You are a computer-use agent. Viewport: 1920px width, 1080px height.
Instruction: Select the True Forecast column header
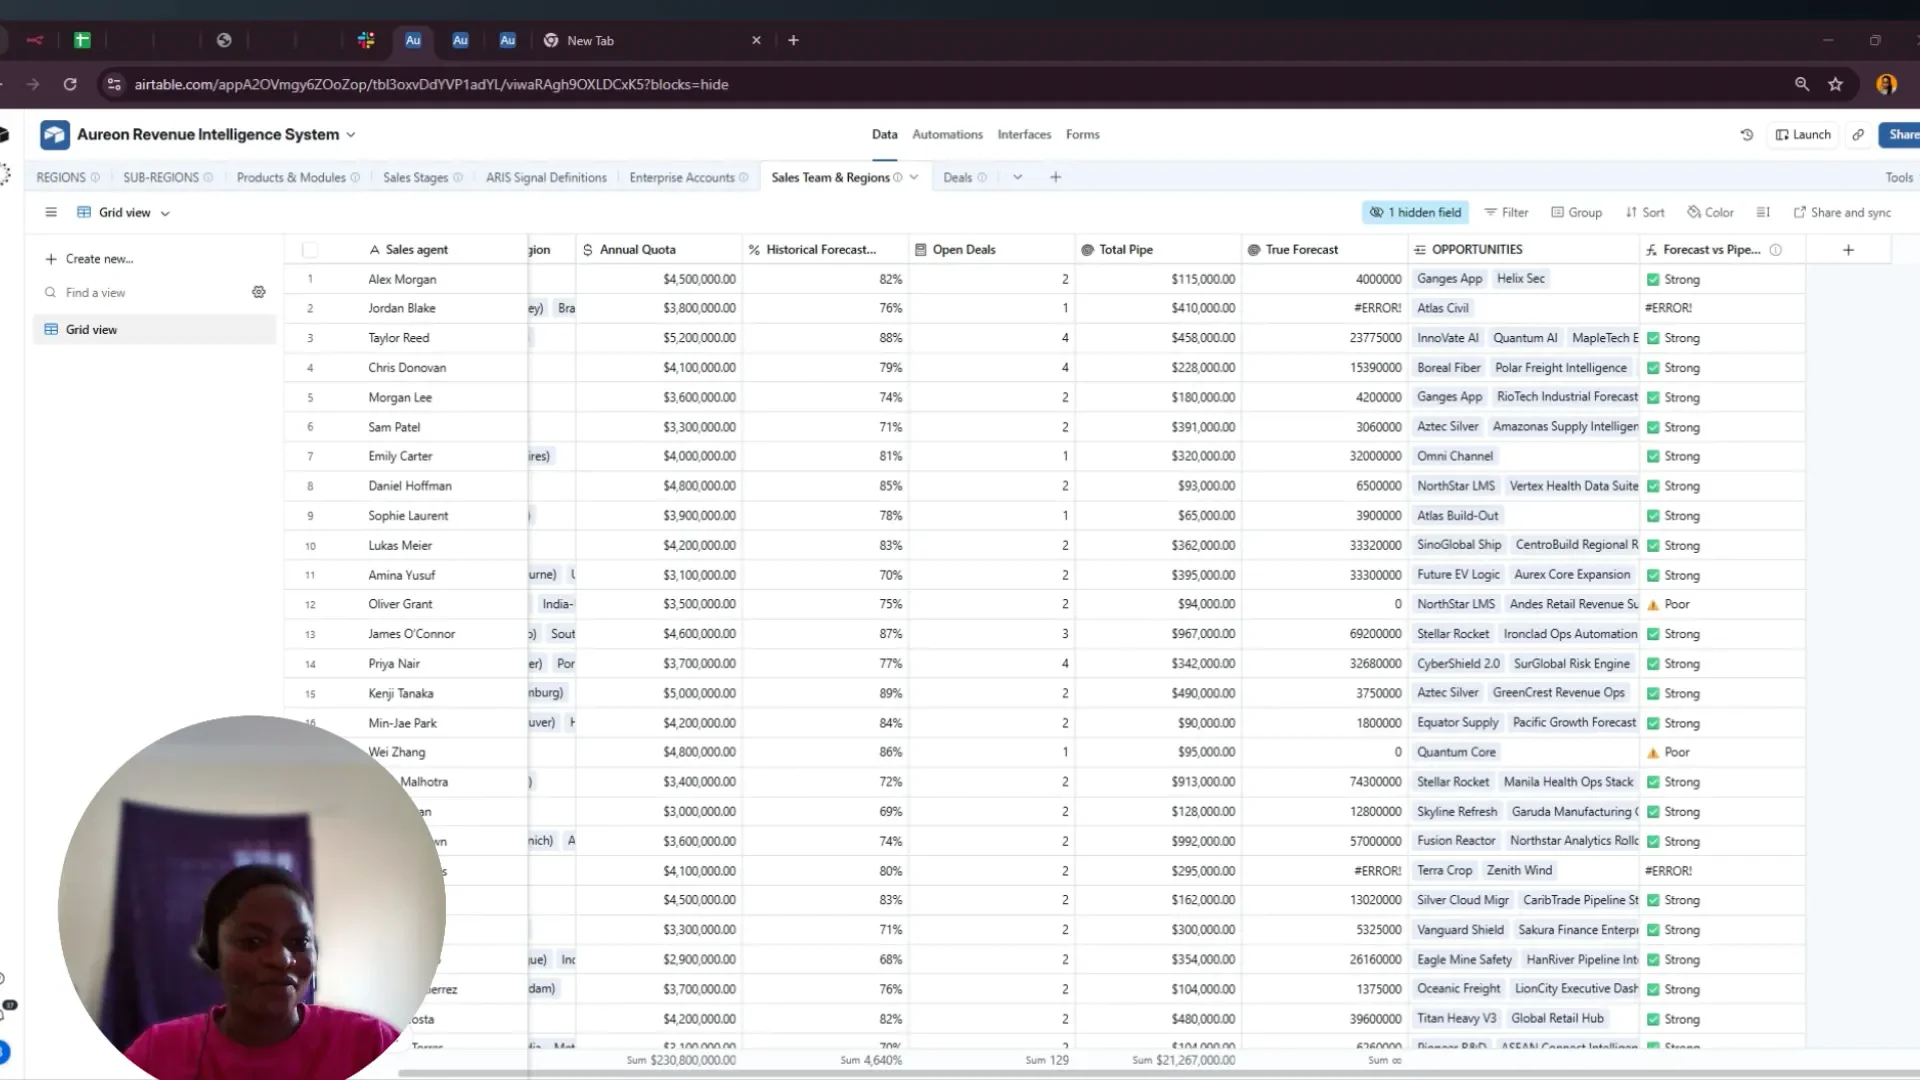coord(1325,249)
